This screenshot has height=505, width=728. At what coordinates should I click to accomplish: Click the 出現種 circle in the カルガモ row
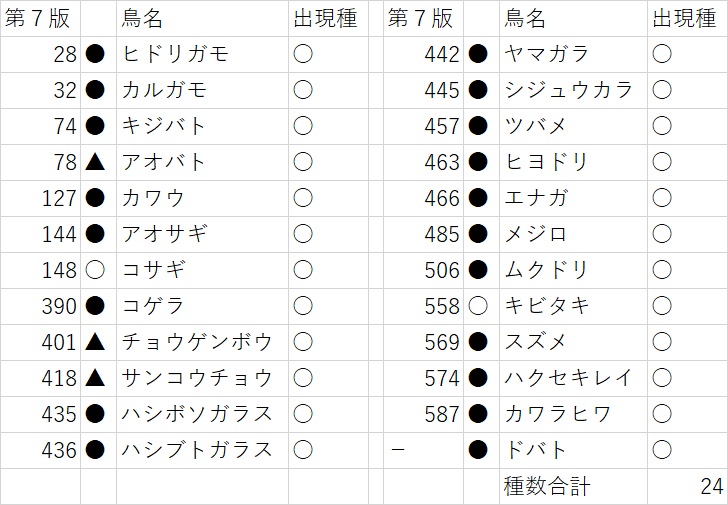303,90
